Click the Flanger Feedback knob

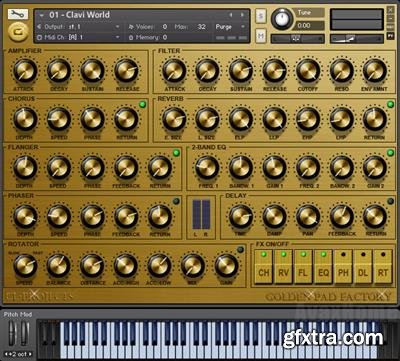point(126,167)
